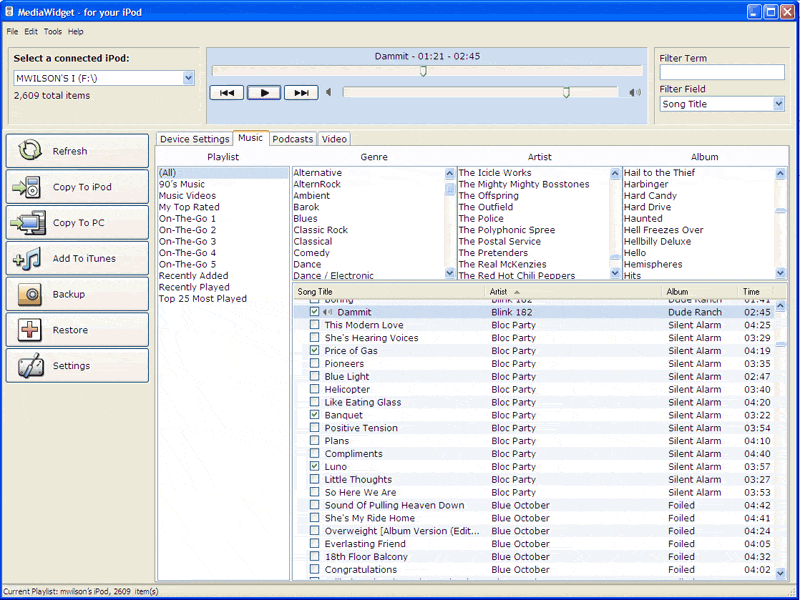
Task: Click the Copy To PC monitor icon
Action: tap(28, 223)
